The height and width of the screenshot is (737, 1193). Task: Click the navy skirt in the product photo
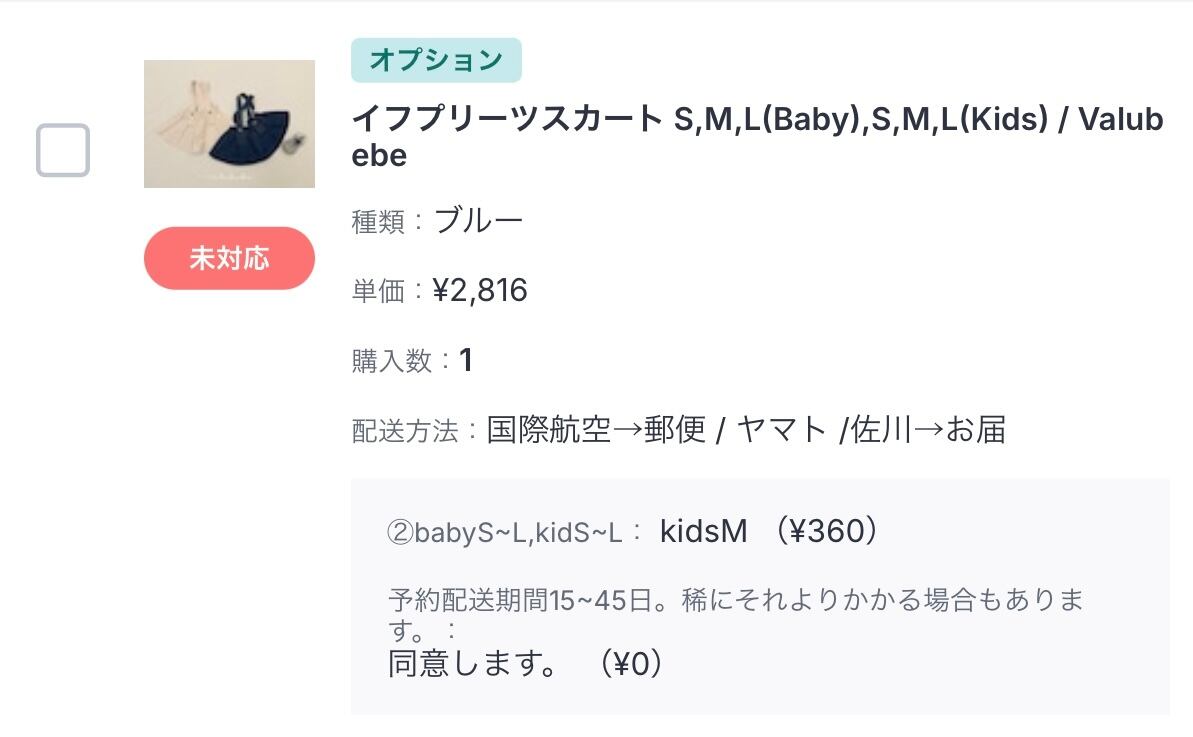point(253,130)
